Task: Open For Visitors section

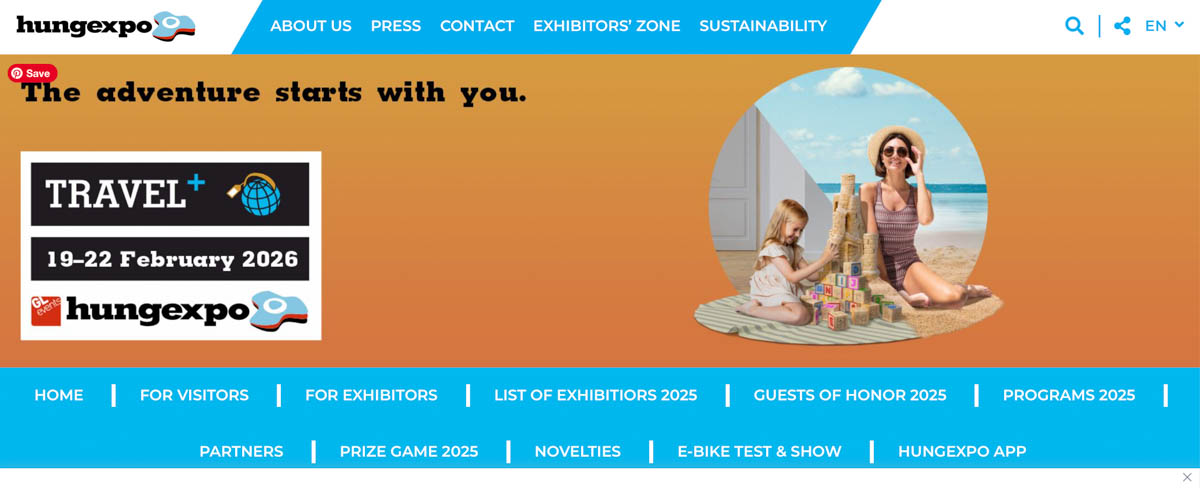Action: (194, 395)
